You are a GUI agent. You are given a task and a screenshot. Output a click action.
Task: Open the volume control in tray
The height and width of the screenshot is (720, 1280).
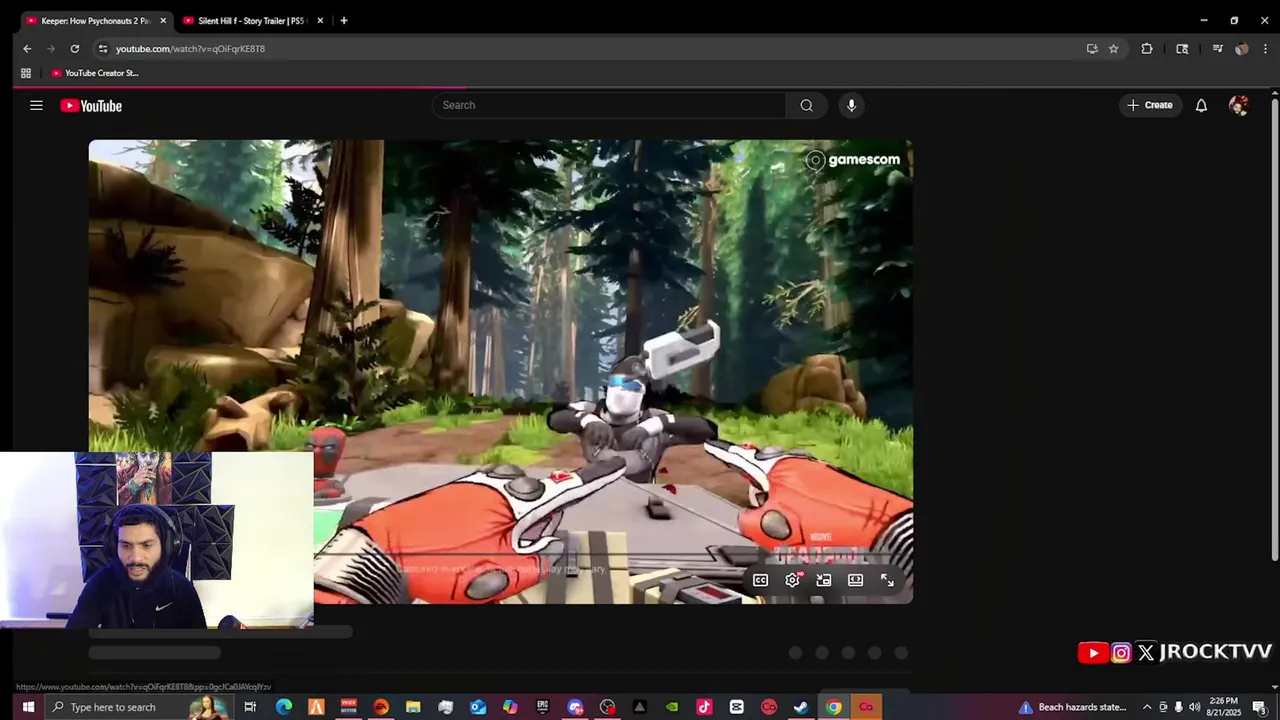click(1194, 707)
